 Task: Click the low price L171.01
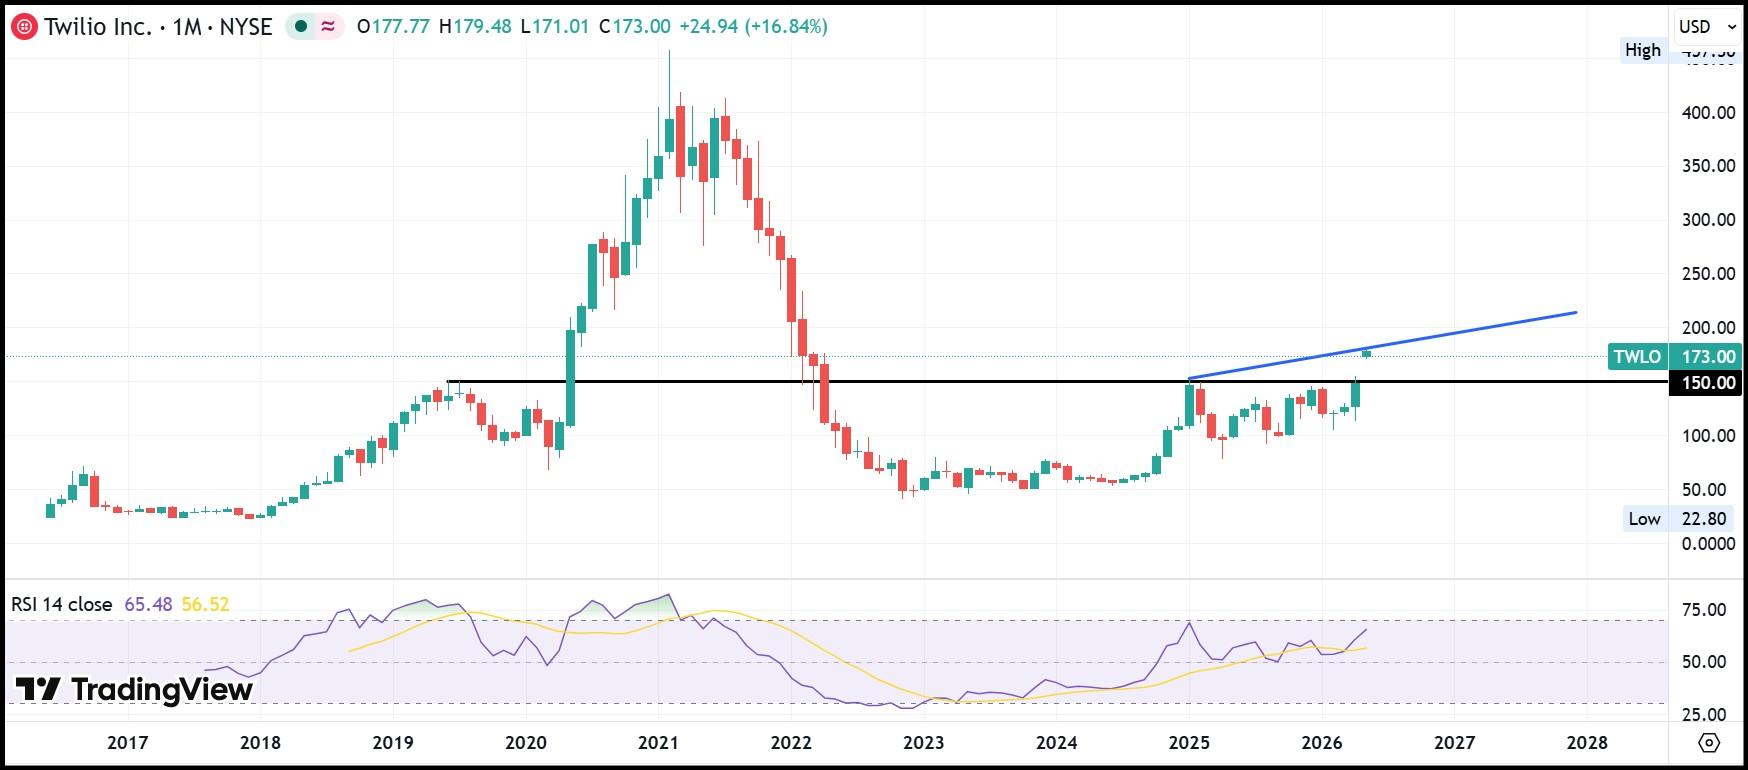point(555,27)
